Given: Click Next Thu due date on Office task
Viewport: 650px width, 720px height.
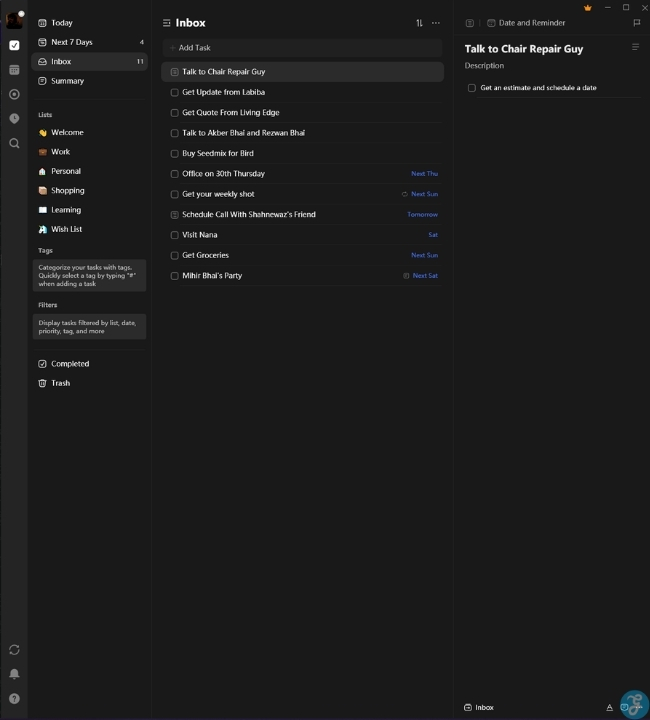Looking at the screenshot, I should coord(424,174).
